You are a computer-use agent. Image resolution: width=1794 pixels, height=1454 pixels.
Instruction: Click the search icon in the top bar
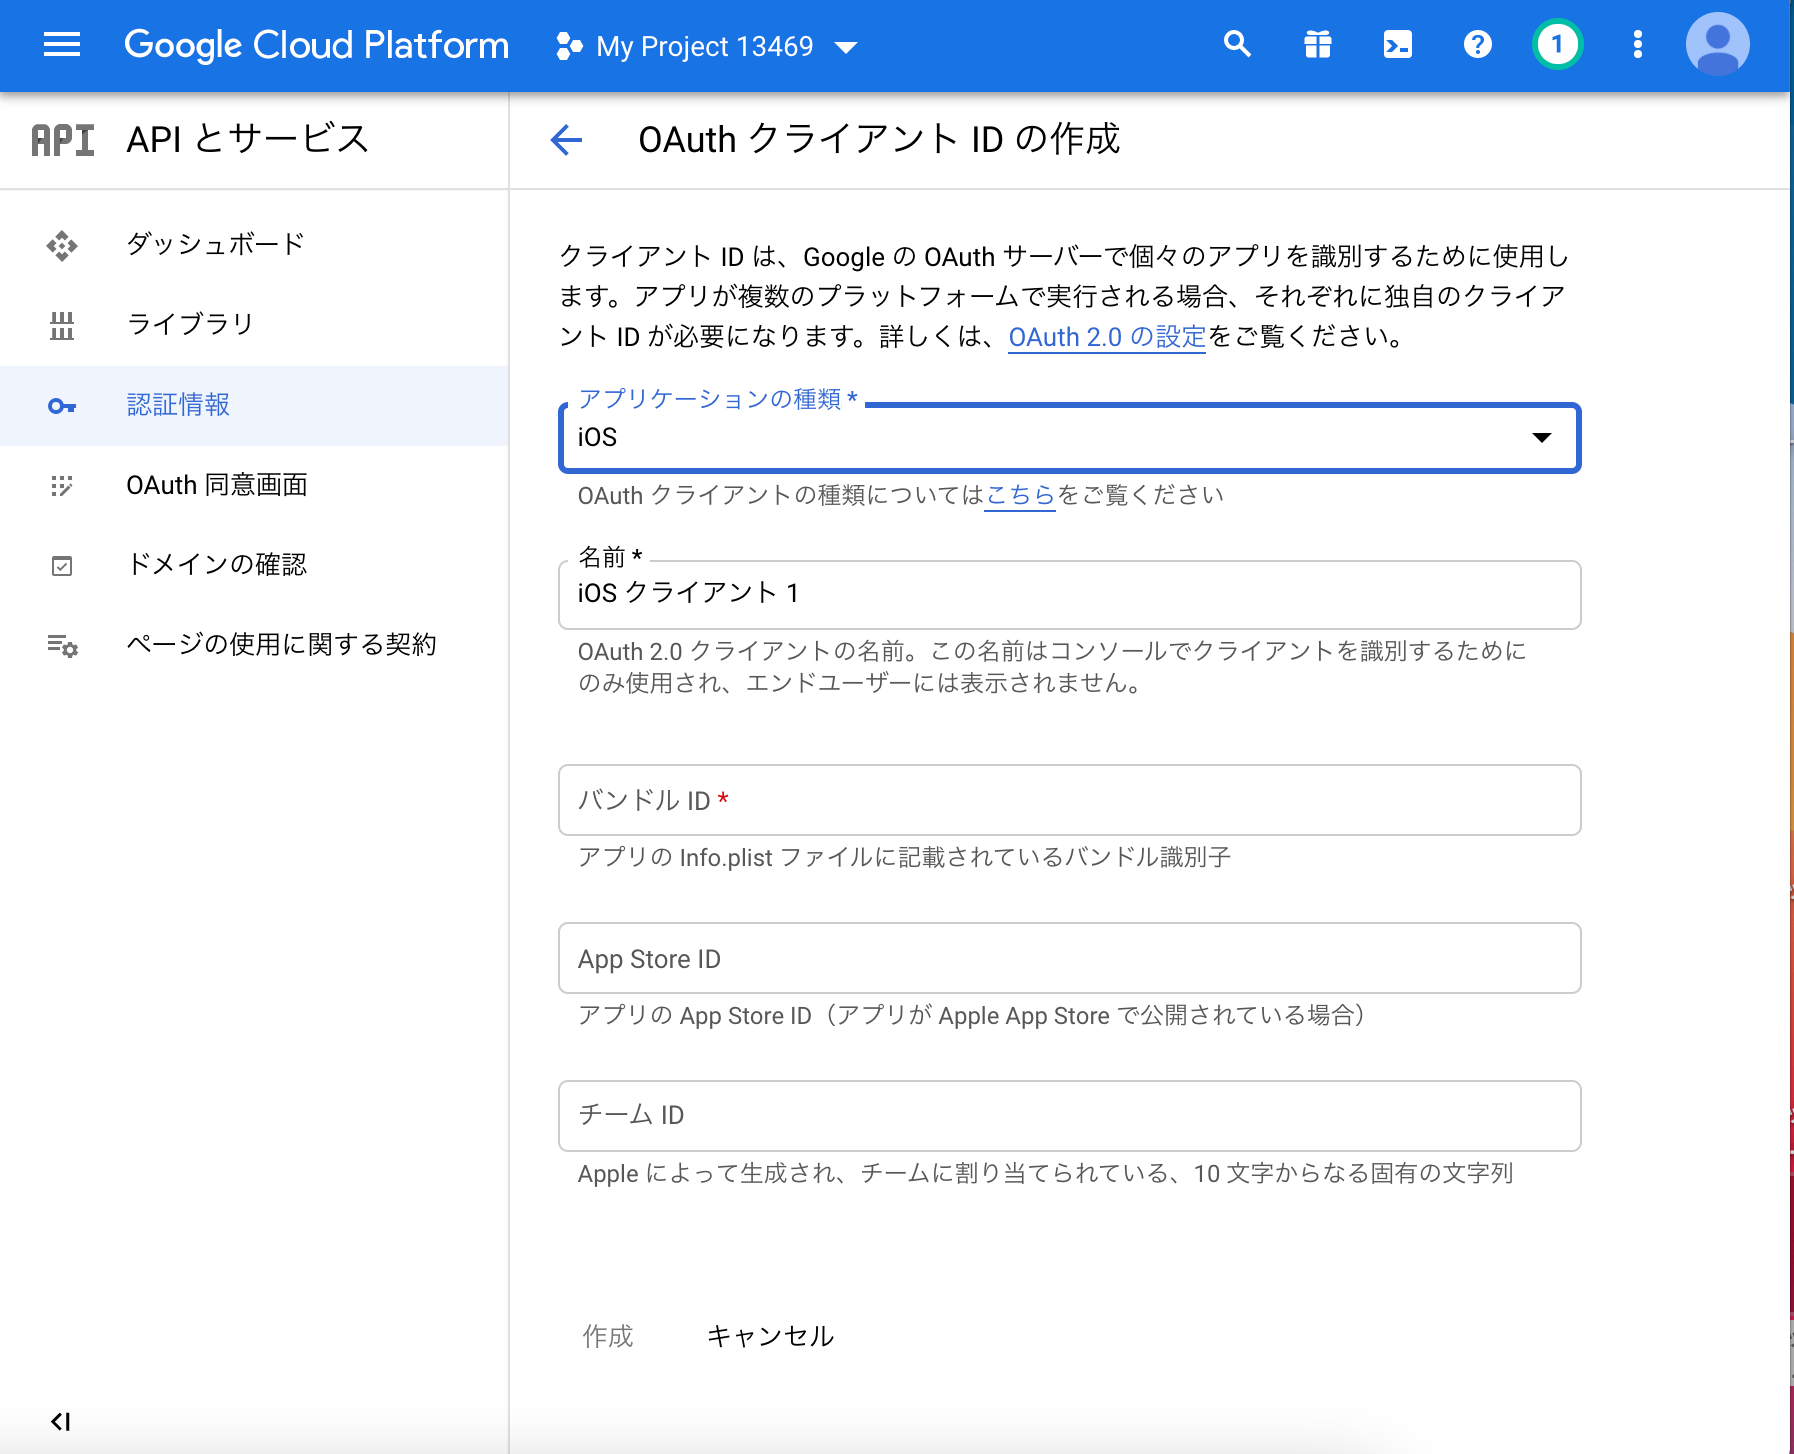pos(1238,45)
